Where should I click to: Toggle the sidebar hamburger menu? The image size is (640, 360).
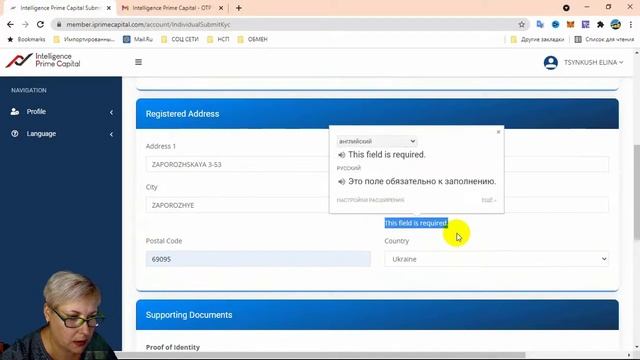[138, 62]
